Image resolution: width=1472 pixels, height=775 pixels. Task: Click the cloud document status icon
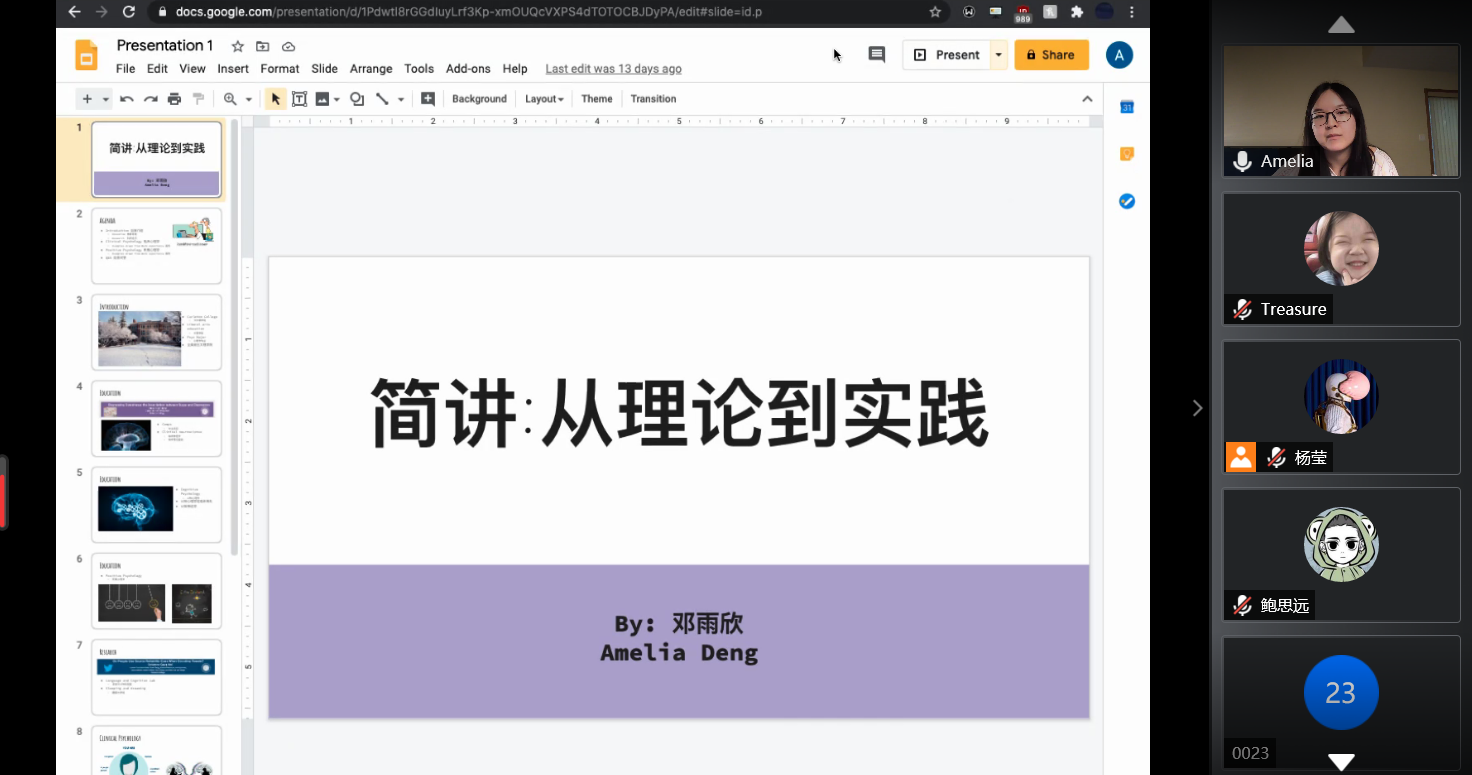pos(288,46)
